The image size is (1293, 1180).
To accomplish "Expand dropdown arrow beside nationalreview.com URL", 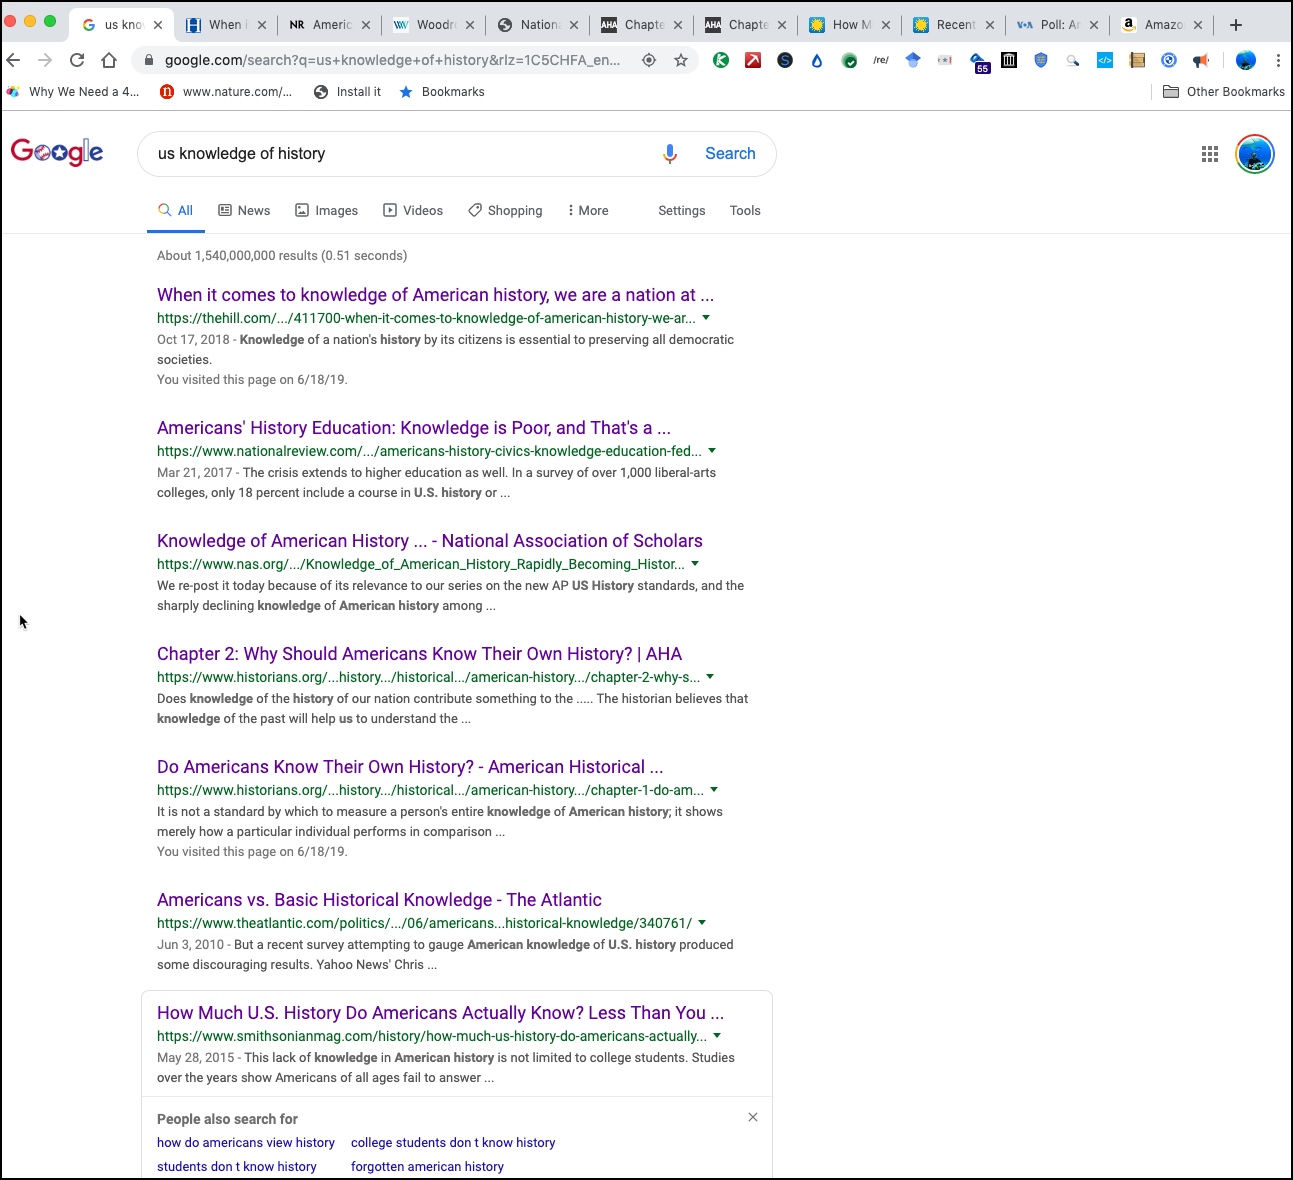I will [x=712, y=451].
